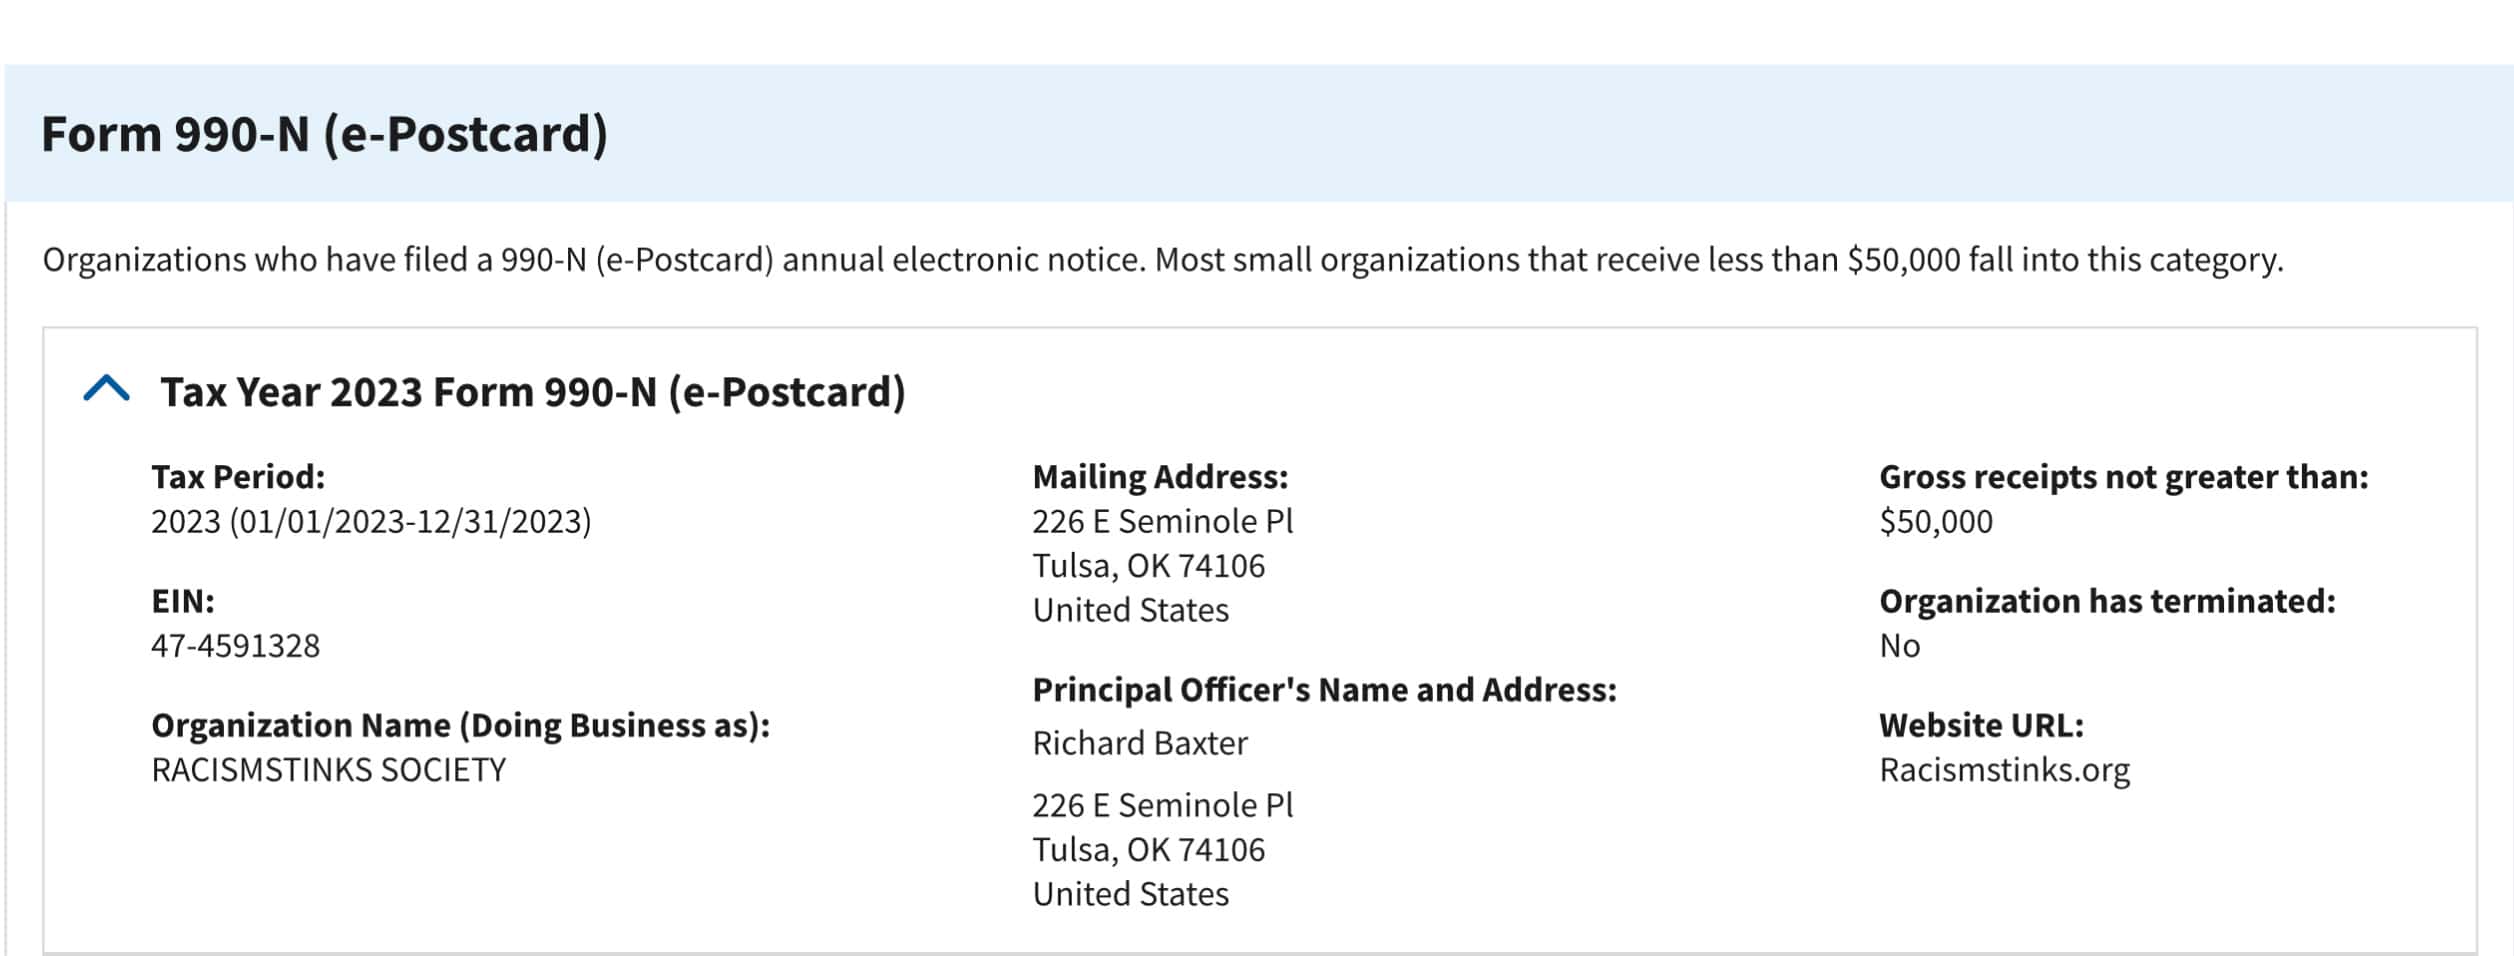The image size is (2514, 956).
Task: Click the Principal Officer's Name and Address label
Action: [x=1324, y=689]
